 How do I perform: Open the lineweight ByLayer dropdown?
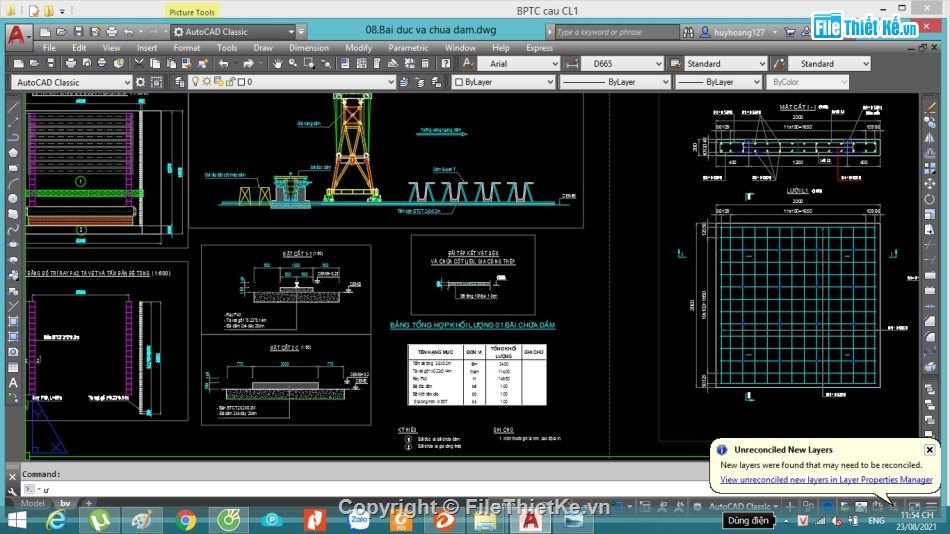pos(719,82)
